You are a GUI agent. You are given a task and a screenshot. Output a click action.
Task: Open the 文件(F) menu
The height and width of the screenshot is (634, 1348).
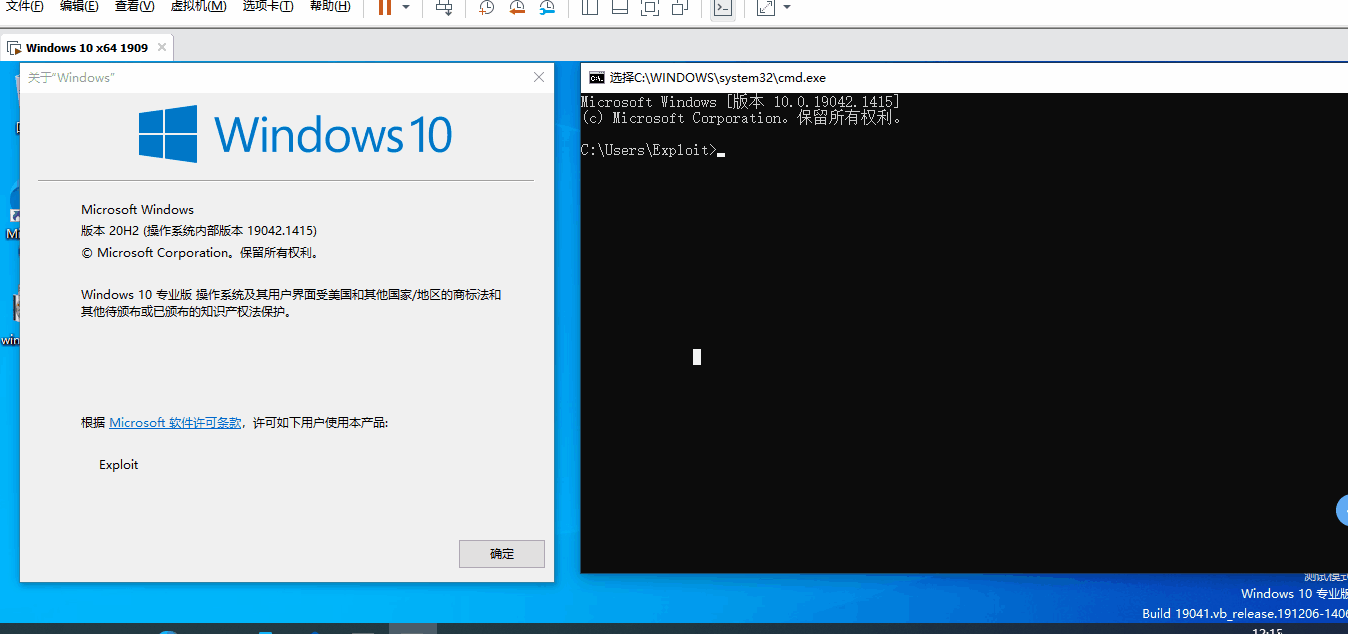click(x=25, y=6)
